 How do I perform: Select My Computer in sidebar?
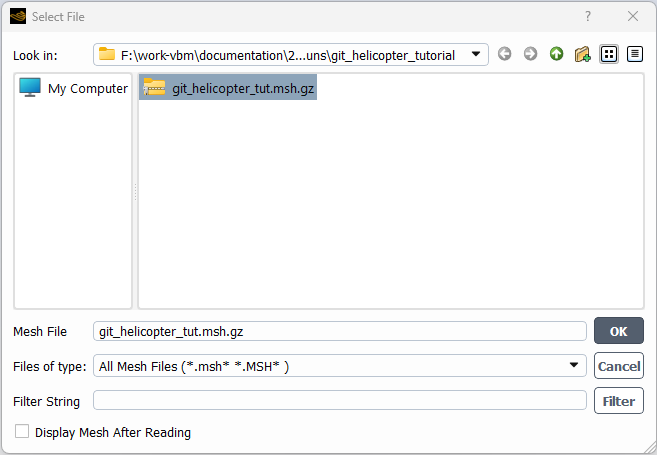click(73, 88)
